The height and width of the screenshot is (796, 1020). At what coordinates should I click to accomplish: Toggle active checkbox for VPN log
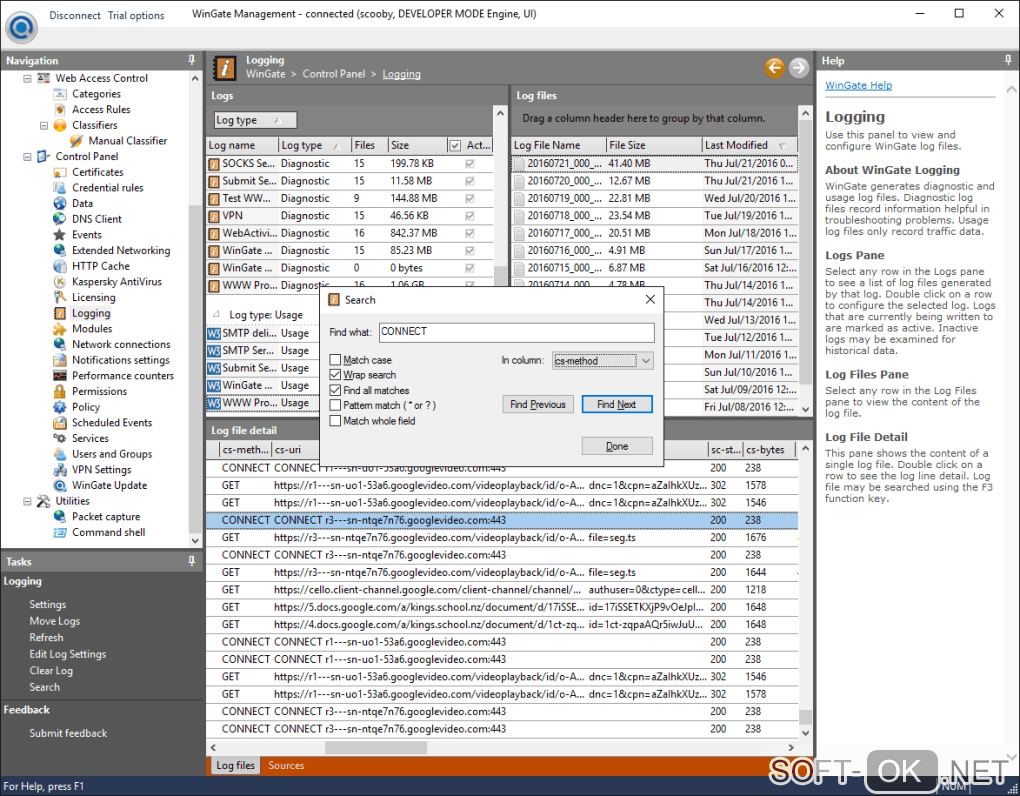point(470,216)
